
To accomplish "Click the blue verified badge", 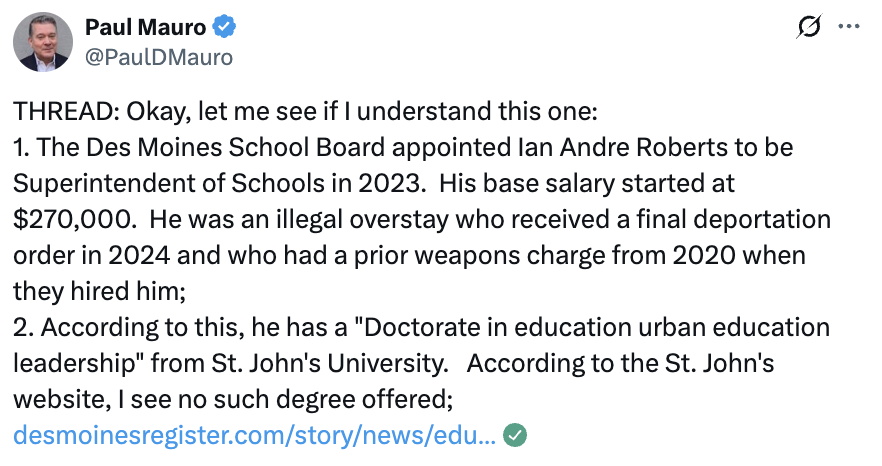I will pos(221,29).
